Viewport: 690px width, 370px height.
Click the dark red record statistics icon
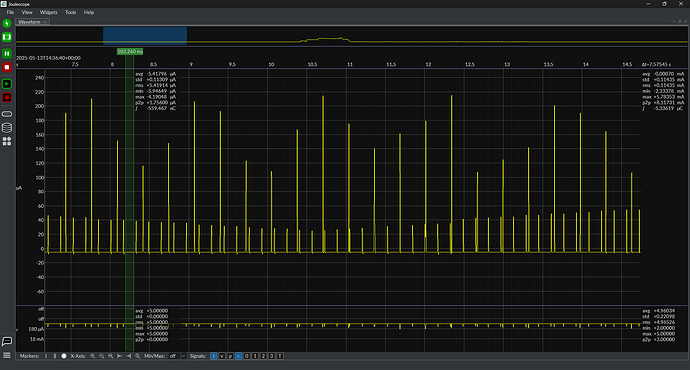[7, 98]
